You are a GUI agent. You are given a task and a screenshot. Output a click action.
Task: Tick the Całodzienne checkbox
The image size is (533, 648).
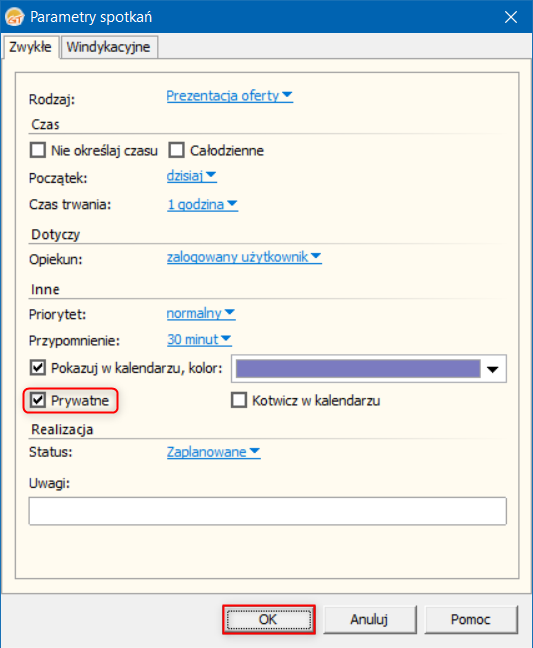point(176,150)
